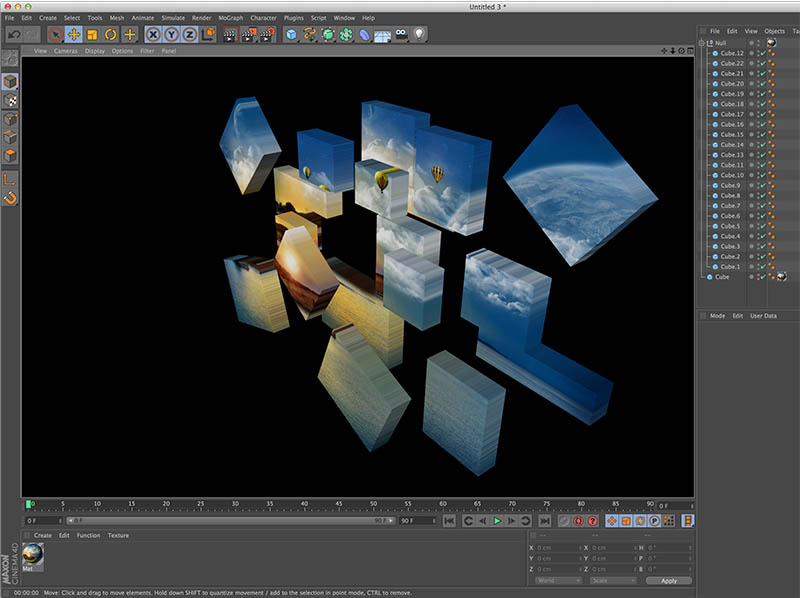
Task: Open Edit Render Settings clapperboard icon
Action: (x=267, y=35)
